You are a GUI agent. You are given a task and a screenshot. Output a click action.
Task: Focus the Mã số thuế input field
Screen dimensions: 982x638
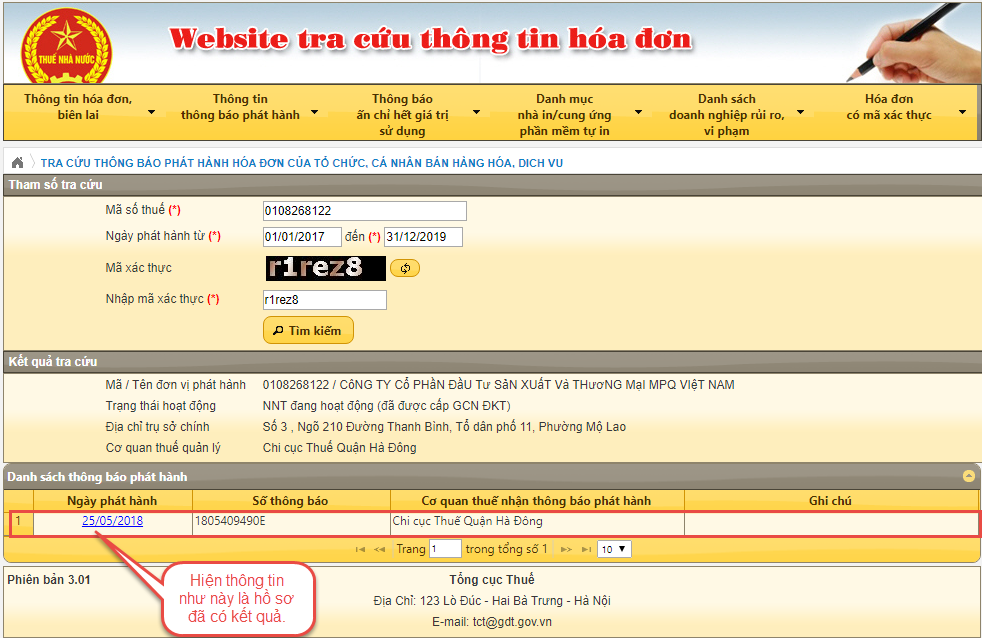point(364,211)
